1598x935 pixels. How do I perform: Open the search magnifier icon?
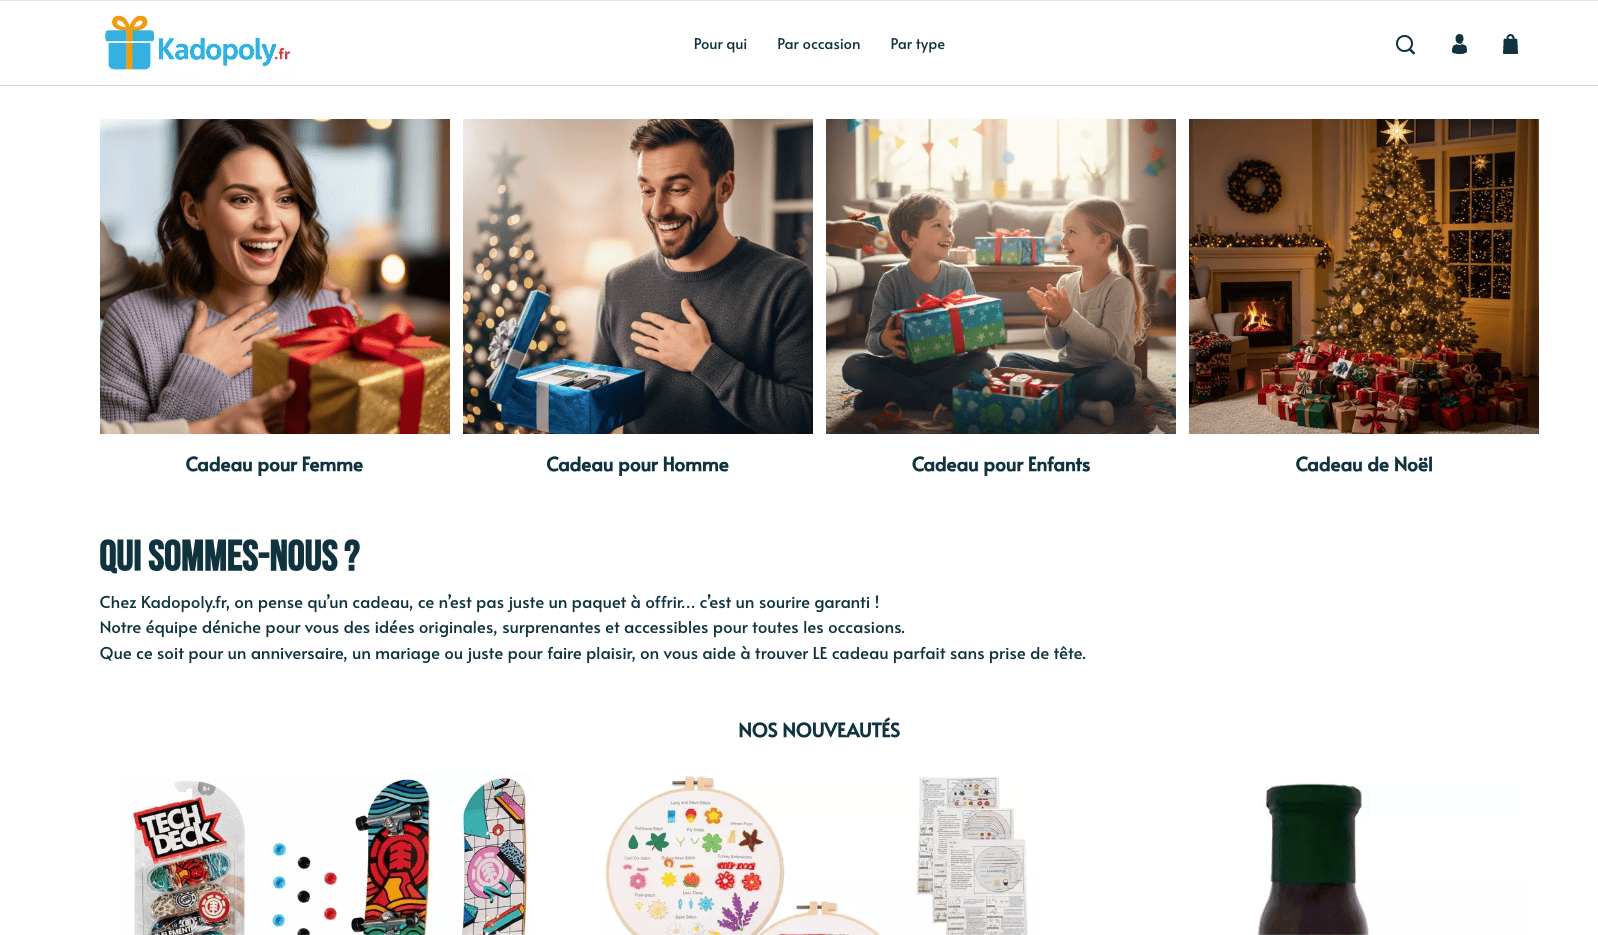pyautogui.click(x=1405, y=44)
